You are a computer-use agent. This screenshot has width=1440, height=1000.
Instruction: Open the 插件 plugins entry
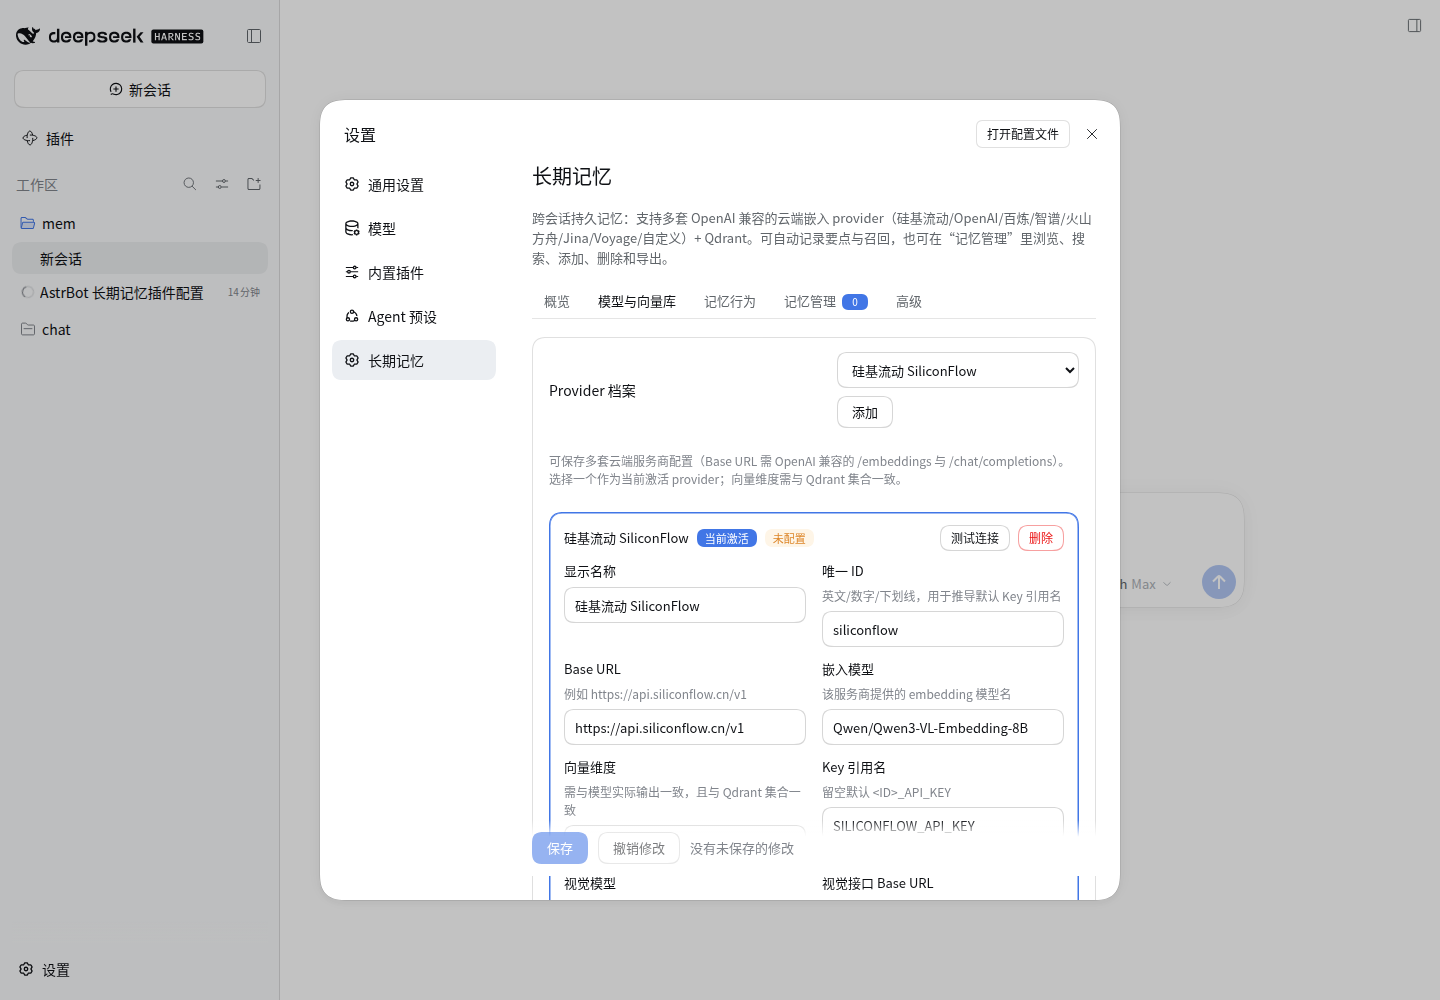pos(48,139)
